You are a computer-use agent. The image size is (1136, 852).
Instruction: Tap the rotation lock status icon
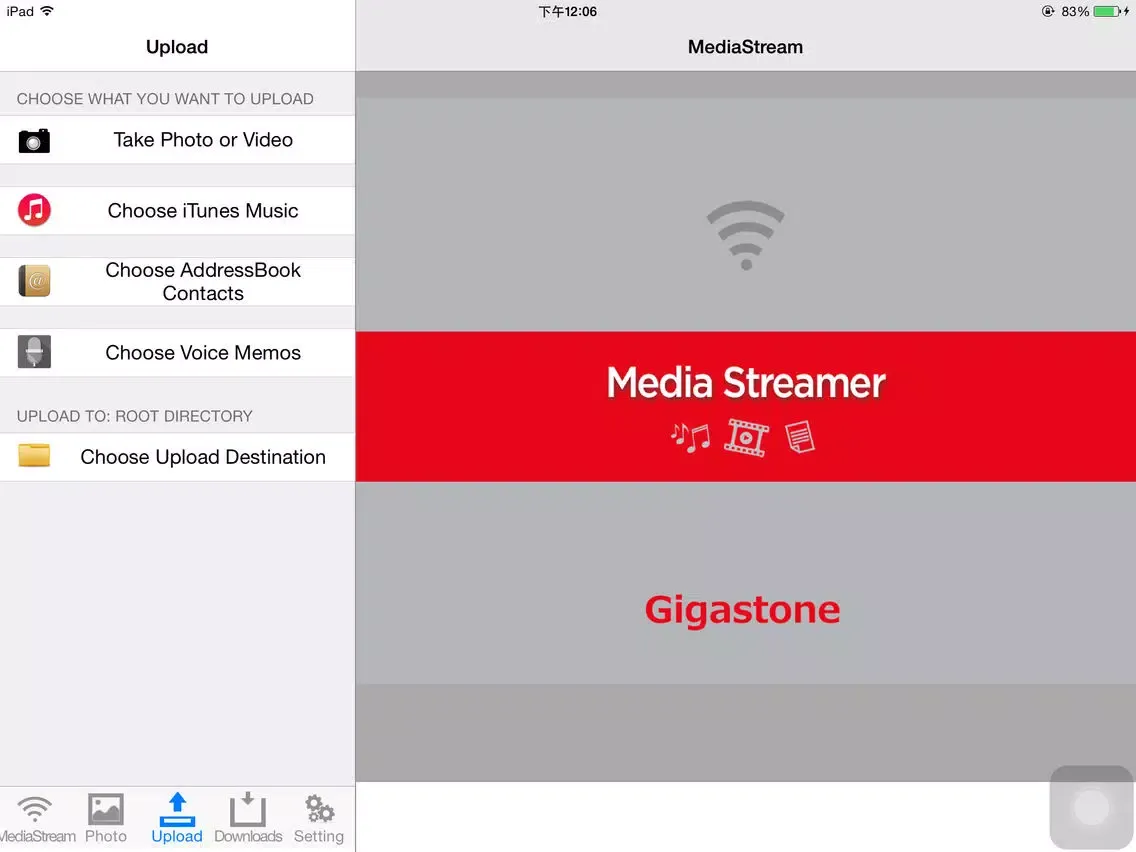[1048, 11]
